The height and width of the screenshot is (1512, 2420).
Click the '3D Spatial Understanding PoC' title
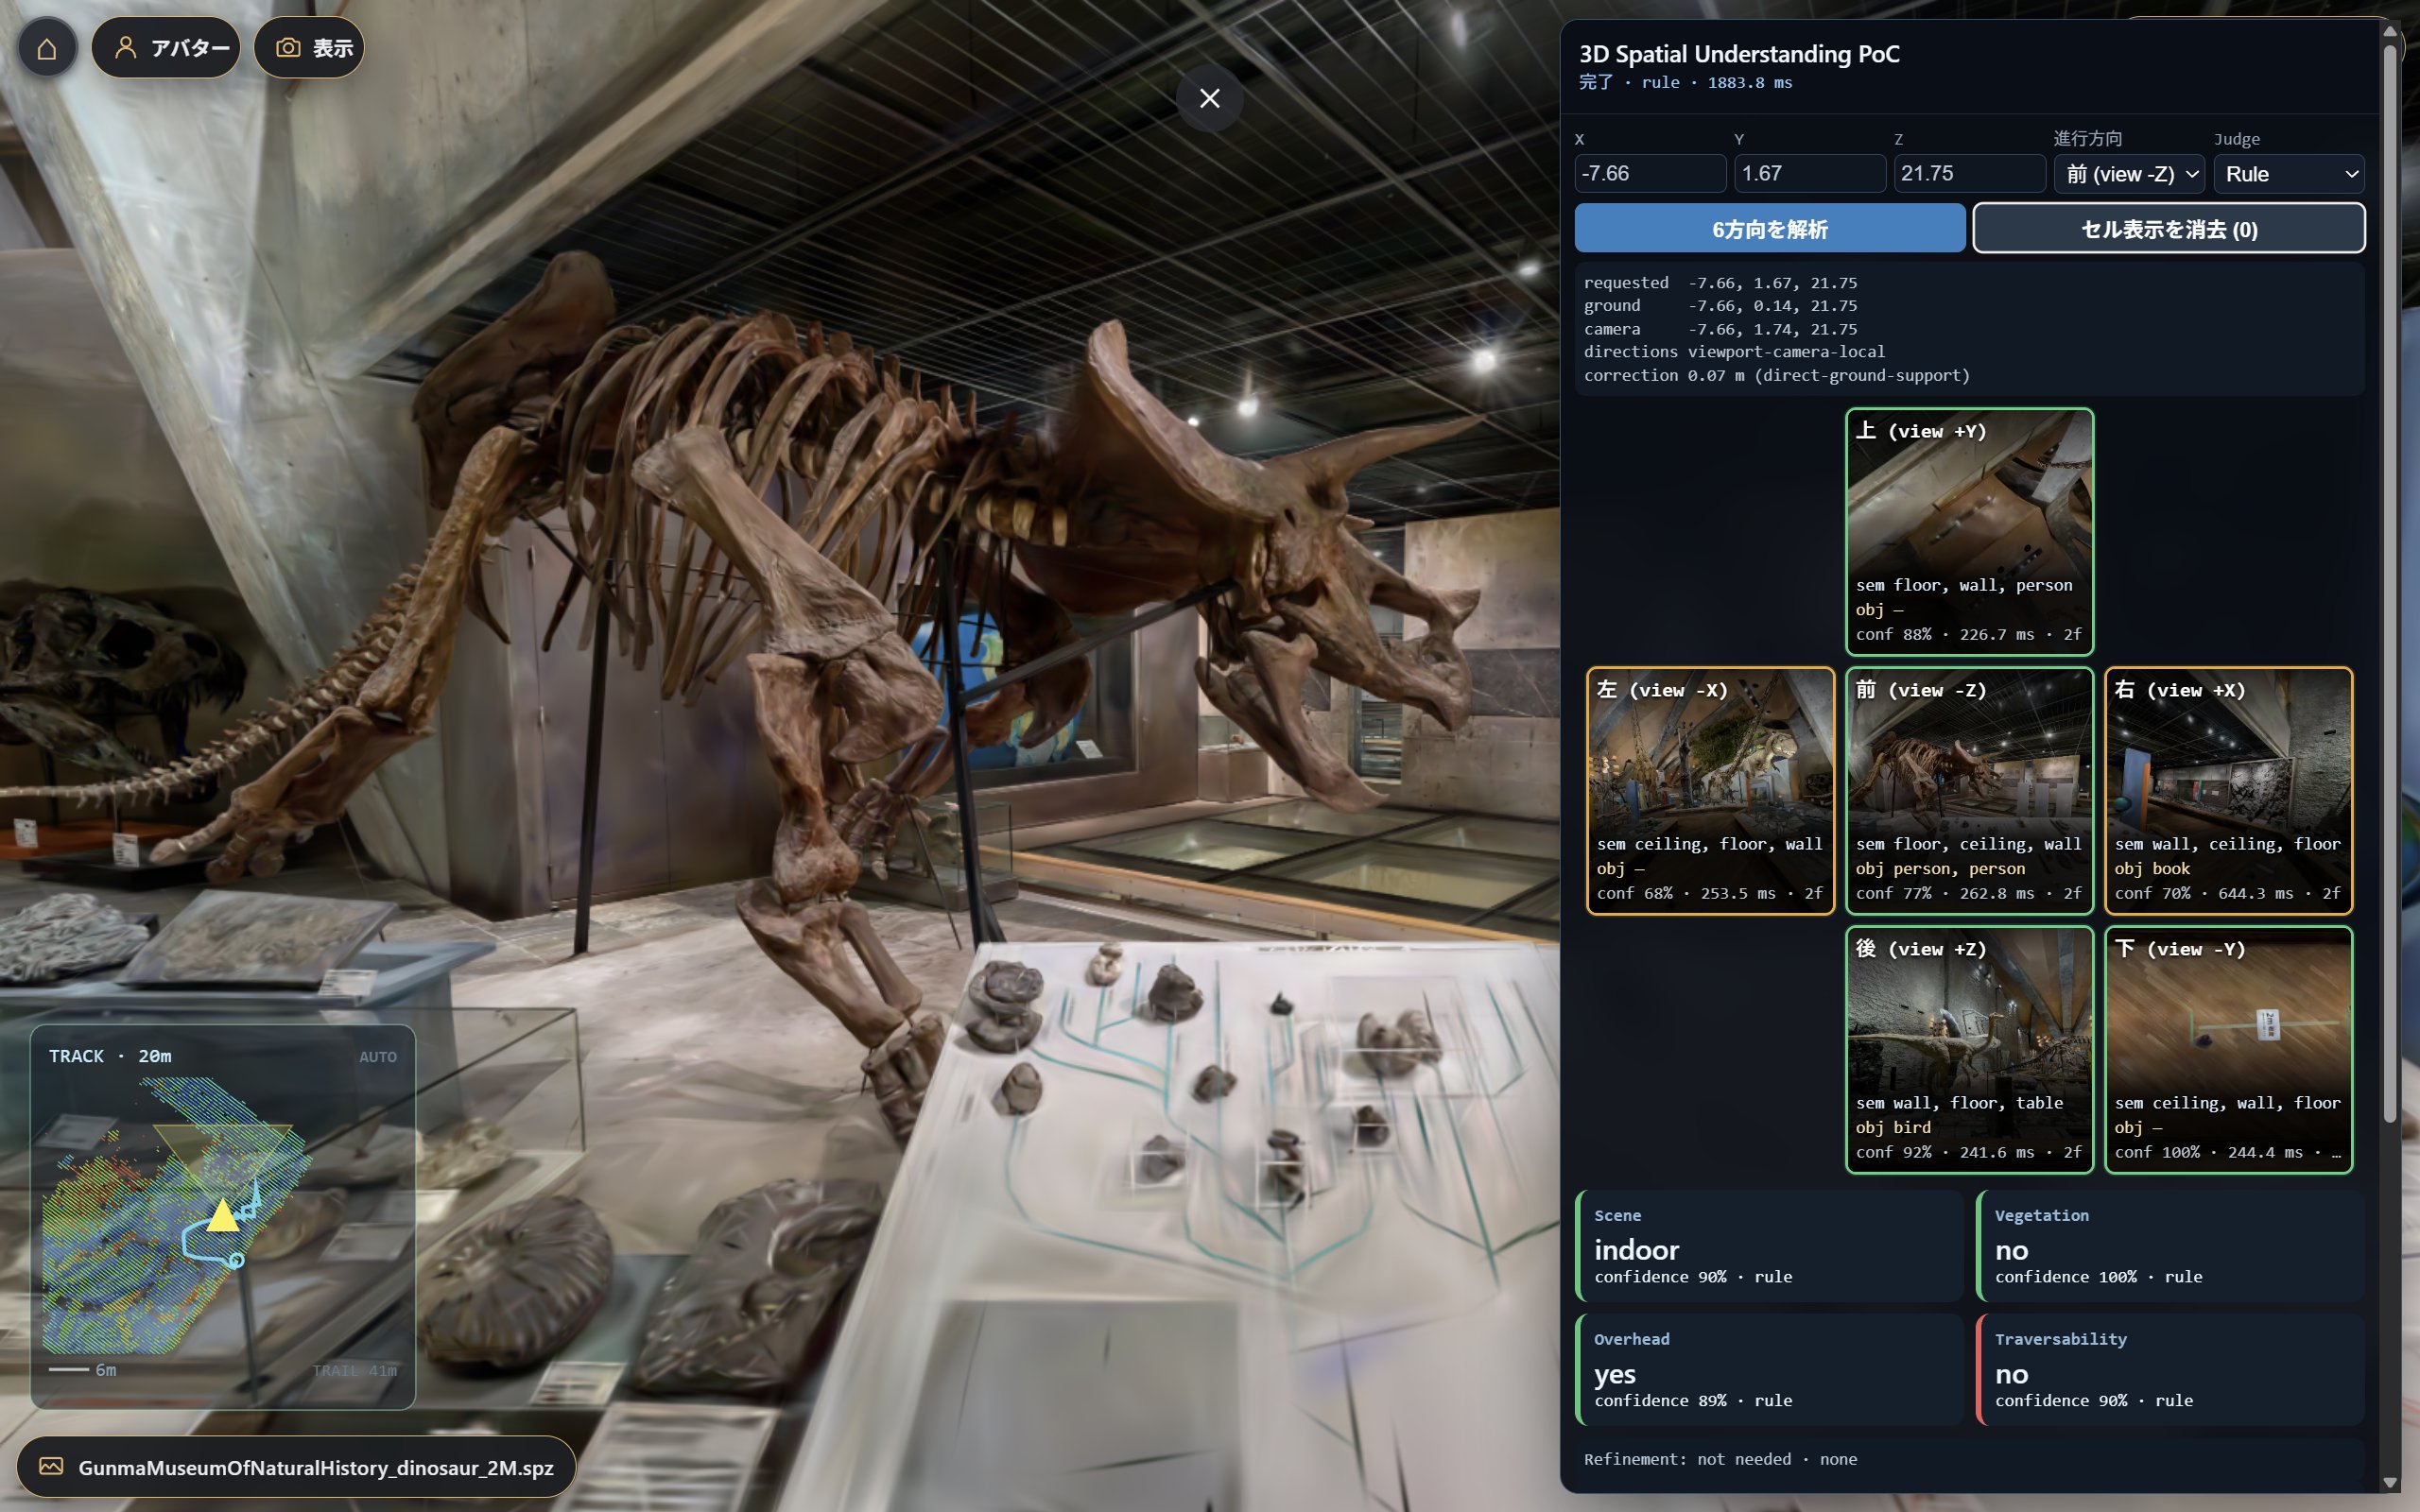[x=1739, y=54]
